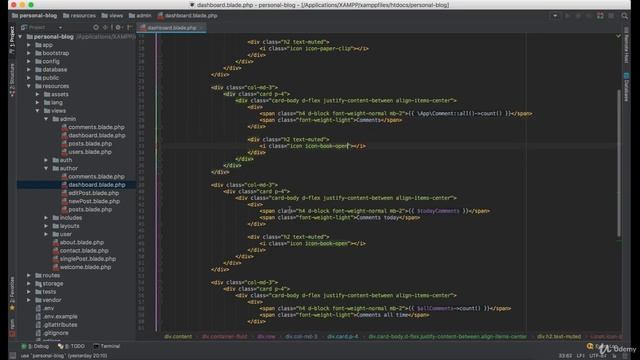Click the tool windows quick-access icon in status bar

13,356
